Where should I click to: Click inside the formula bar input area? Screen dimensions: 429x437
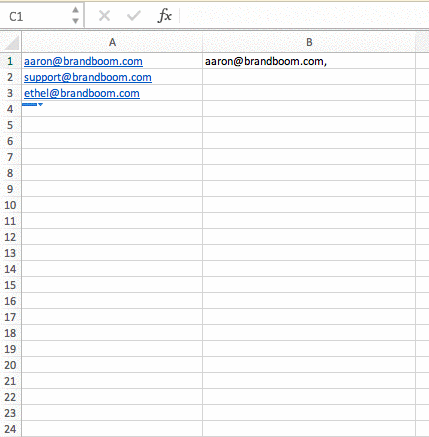click(304, 16)
